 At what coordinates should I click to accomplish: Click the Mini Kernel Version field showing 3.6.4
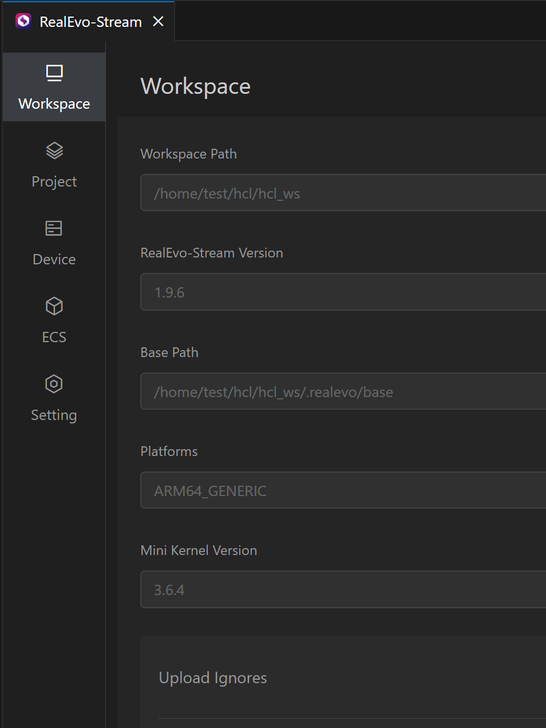coord(343,590)
